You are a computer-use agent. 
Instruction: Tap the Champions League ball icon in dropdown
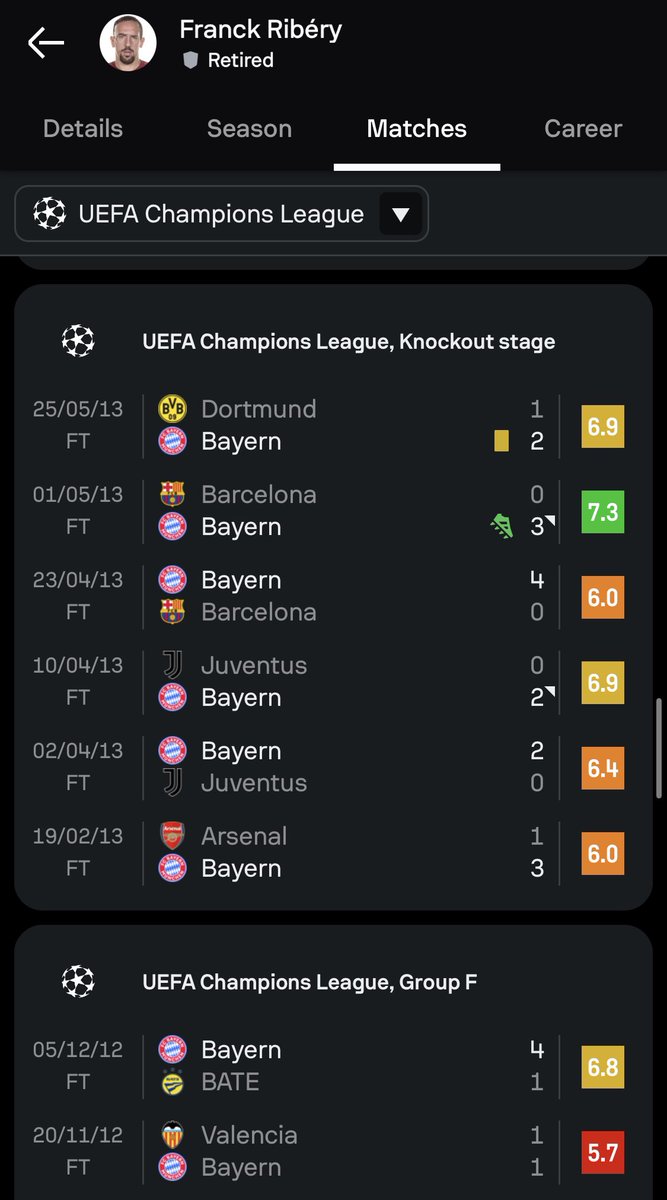coord(49,214)
